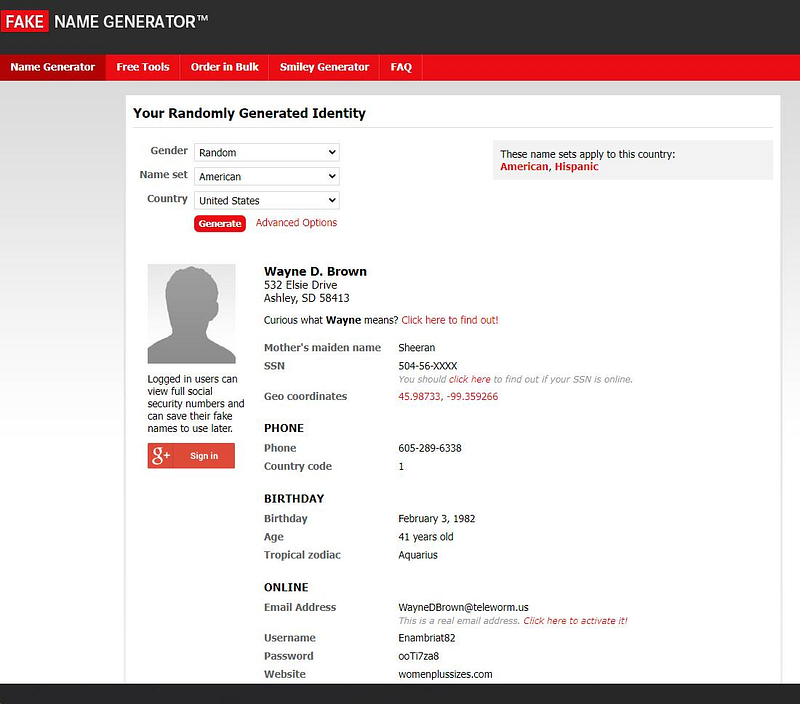Viewport: 800px width, 704px height.
Task: Click mother's maiden name Sheeran
Action: [417, 347]
